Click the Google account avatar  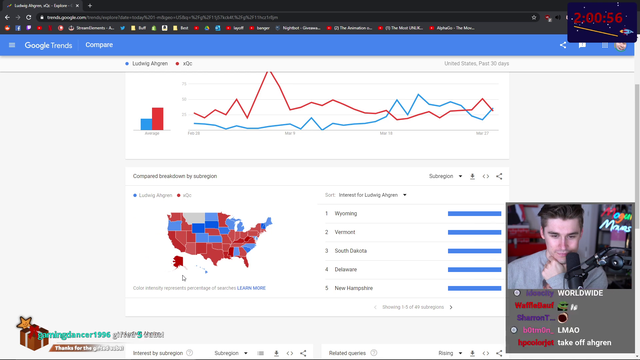pyautogui.click(x=620, y=45)
